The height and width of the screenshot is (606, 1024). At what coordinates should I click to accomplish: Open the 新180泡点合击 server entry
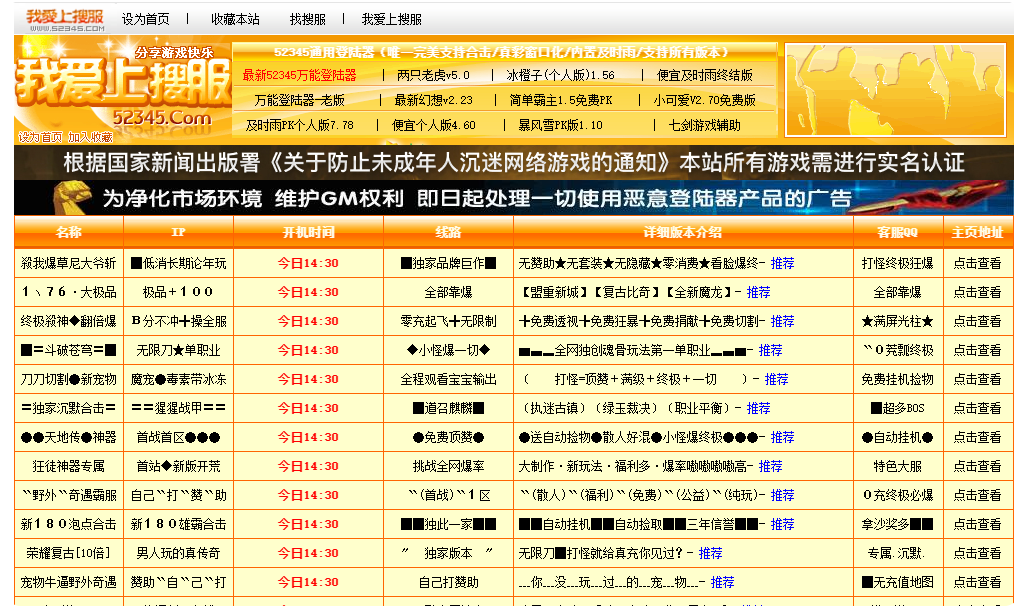tap(69, 524)
